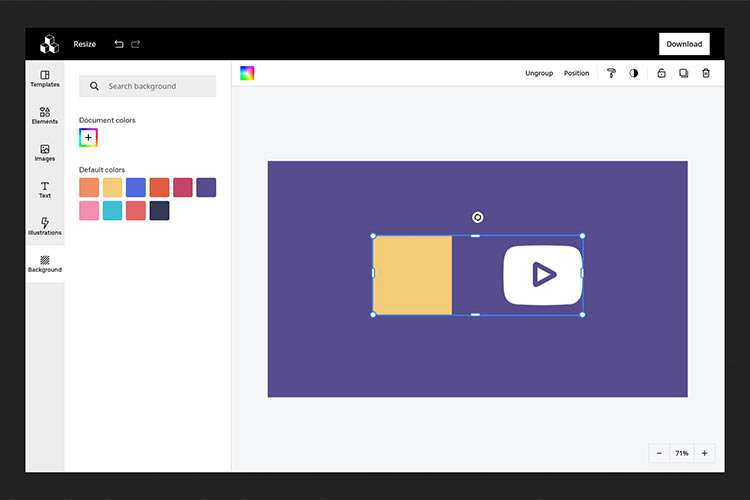Toggle the lock icon in toolbar
The height and width of the screenshot is (500, 750).
(x=661, y=73)
